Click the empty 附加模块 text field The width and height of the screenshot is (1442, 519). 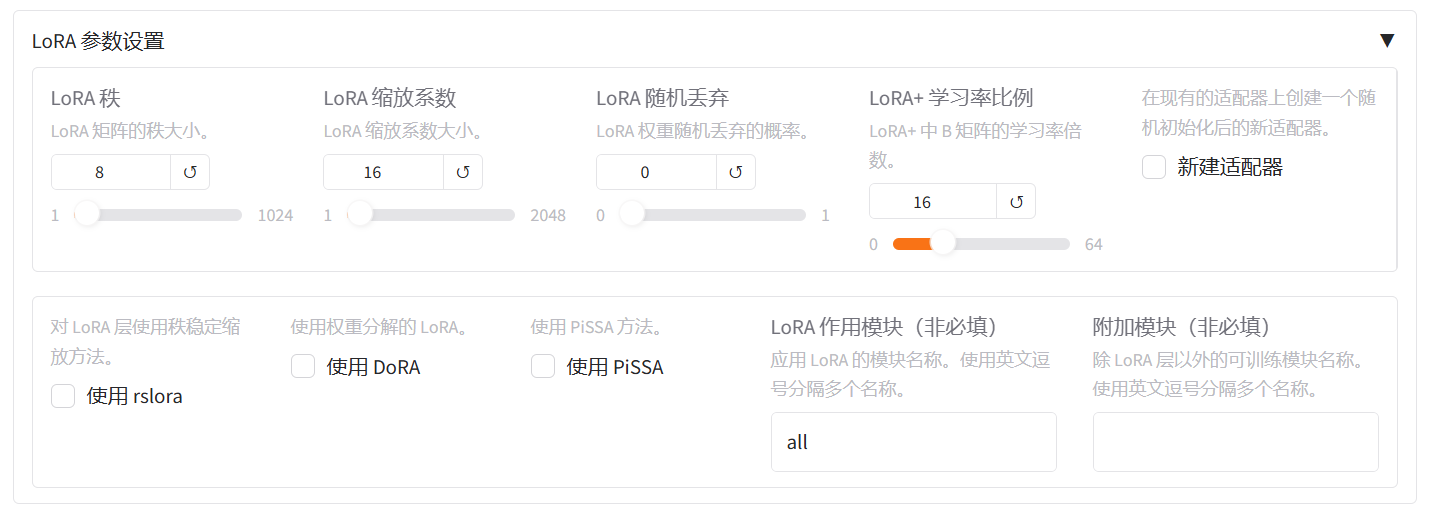coord(1235,442)
